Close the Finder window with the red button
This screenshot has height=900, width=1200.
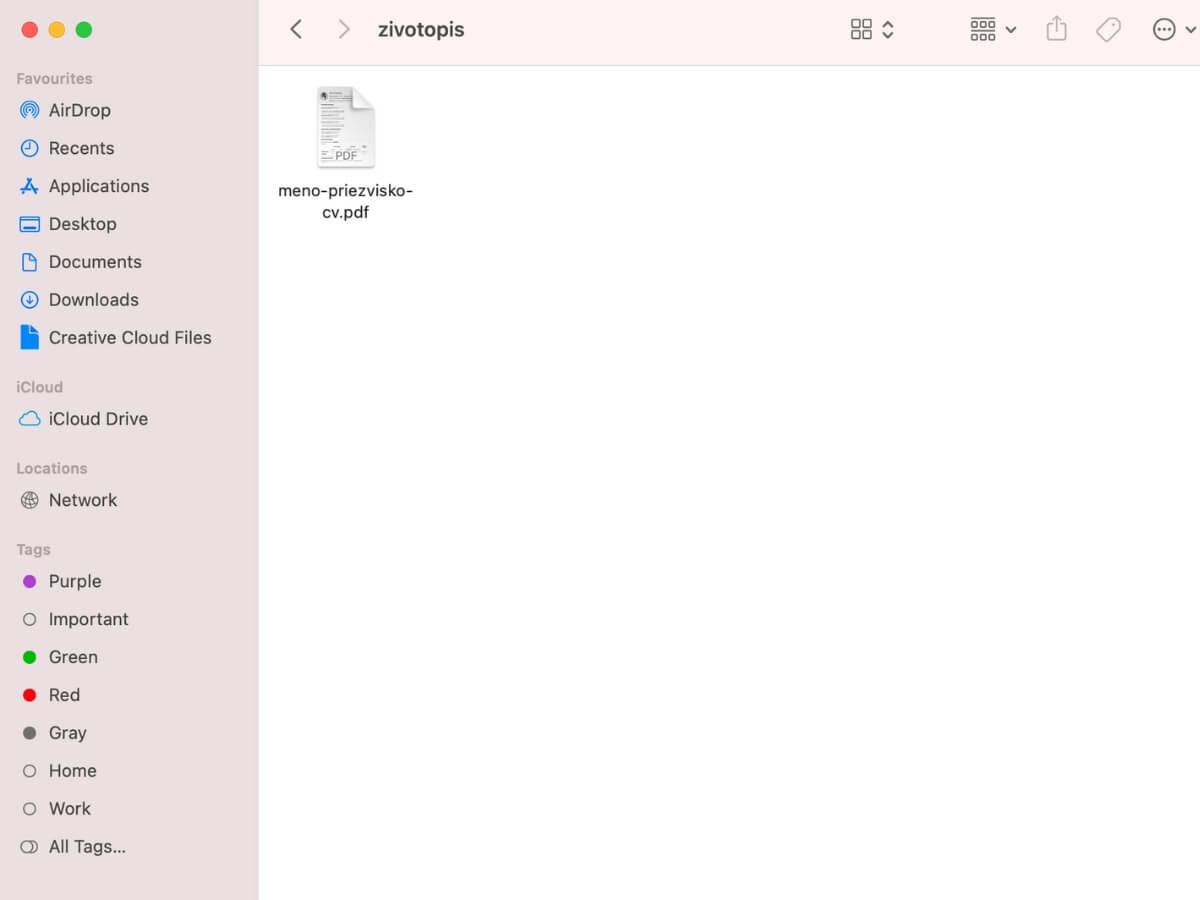pyautogui.click(x=29, y=30)
